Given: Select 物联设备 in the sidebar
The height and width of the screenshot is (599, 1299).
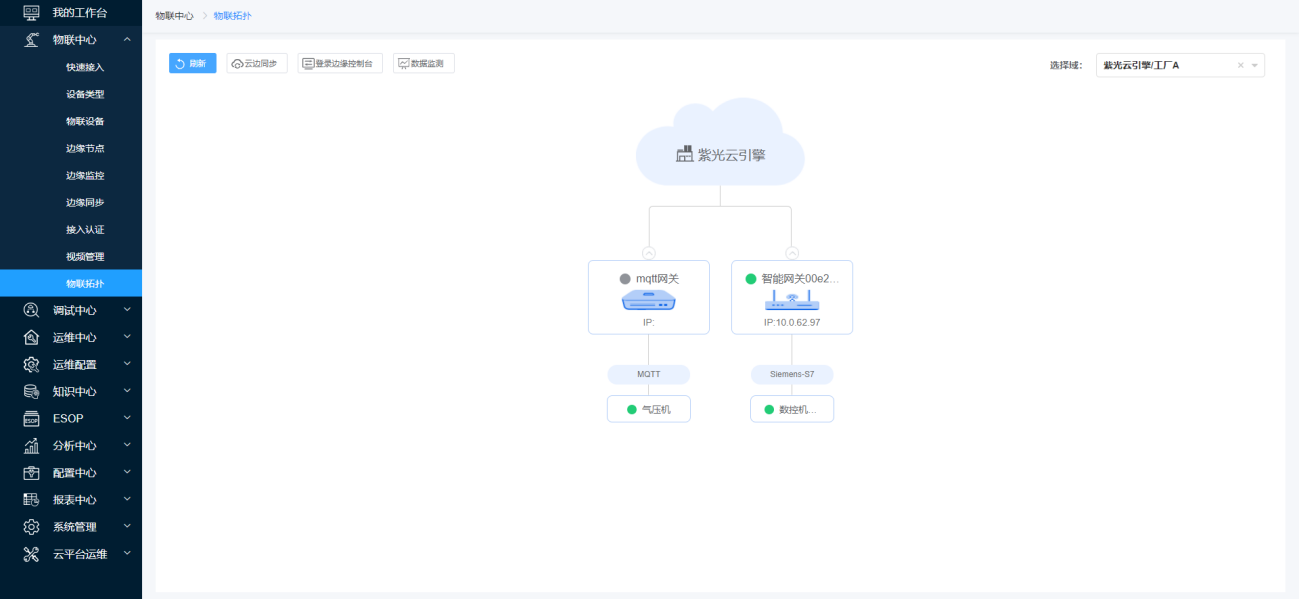Looking at the screenshot, I should pyautogui.click(x=85, y=121).
